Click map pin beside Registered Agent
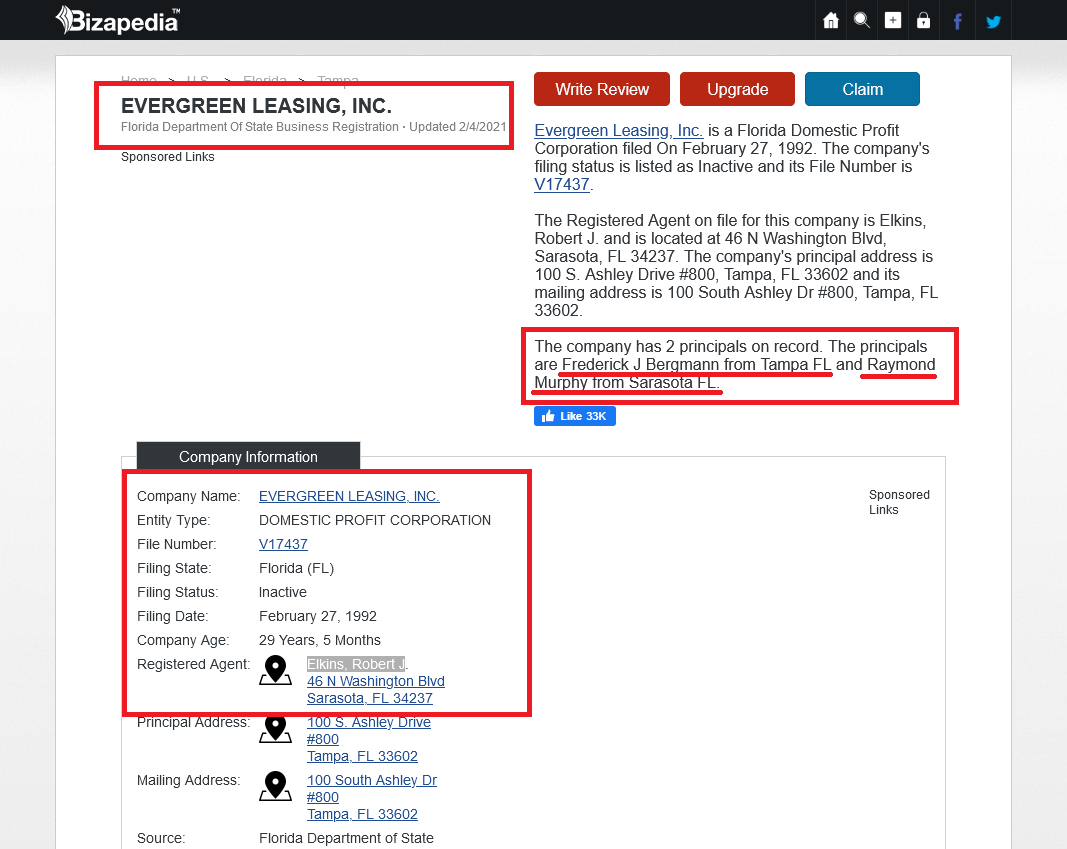Screen dimensions: 1067x849 click(276, 670)
